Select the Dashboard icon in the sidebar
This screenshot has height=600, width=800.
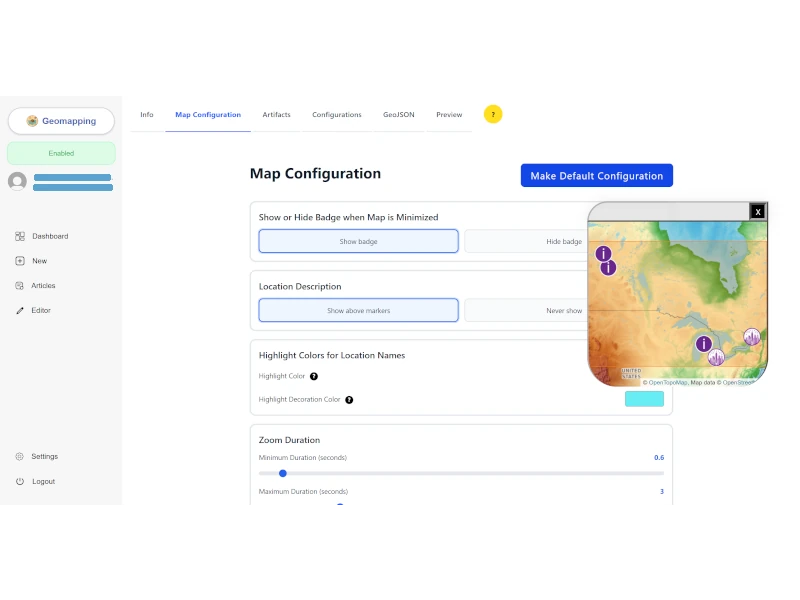20,236
